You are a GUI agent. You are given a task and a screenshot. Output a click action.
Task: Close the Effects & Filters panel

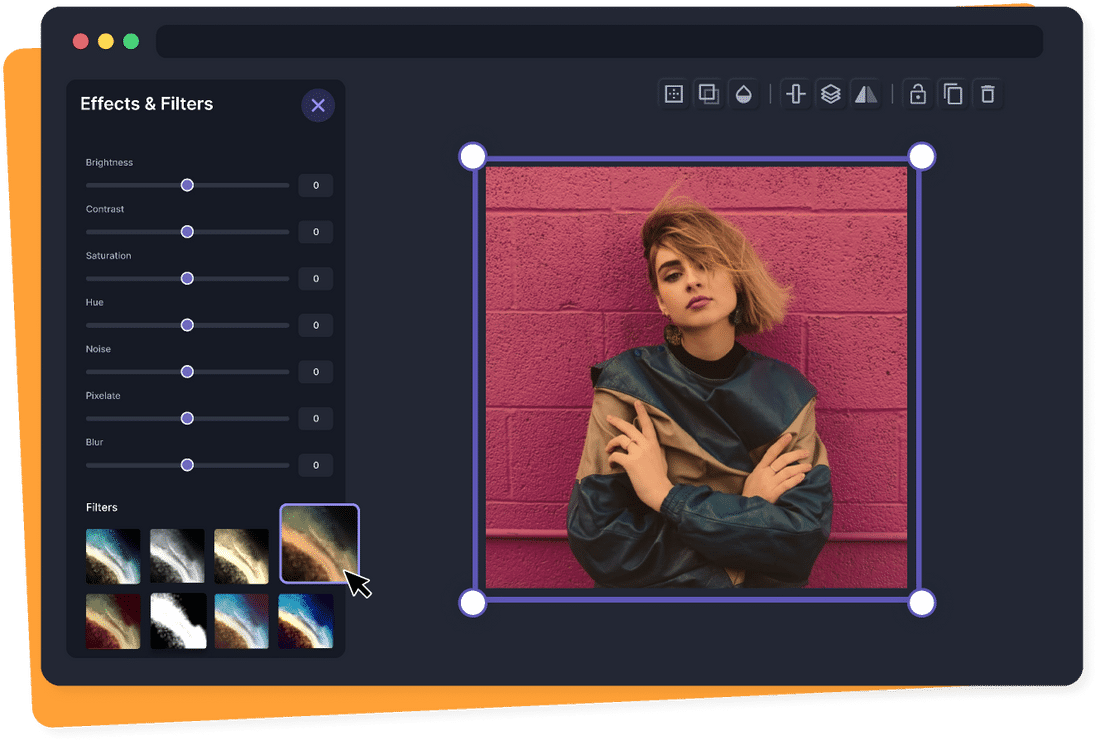[318, 105]
